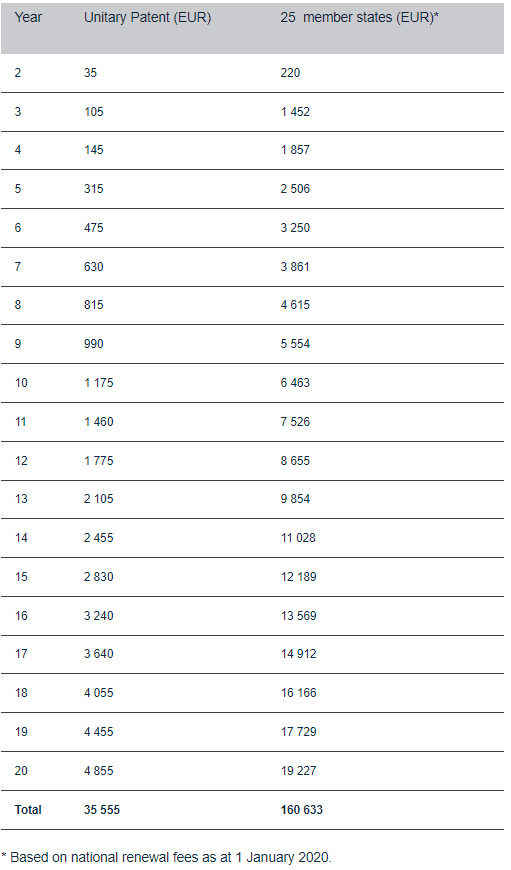Viewport: 511px width, 870px height.
Task: Click the national renewal fees footnote
Action: (166, 857)
